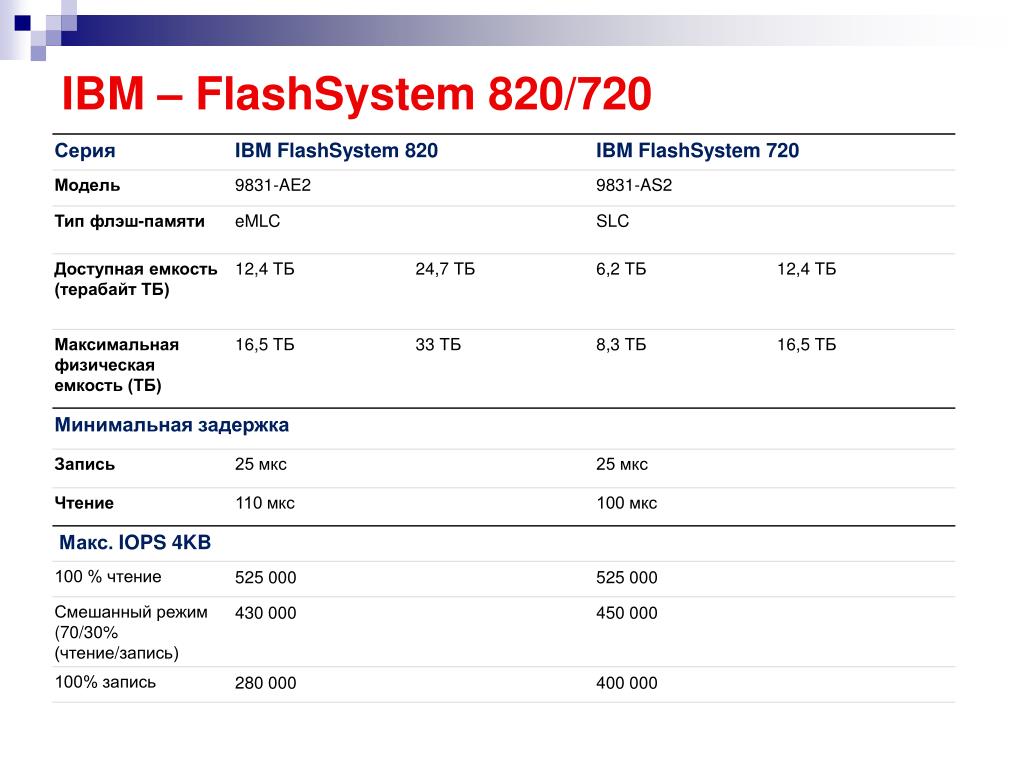Image resolution: width=1024 pixels, height=768 pixels.
Task: Select the header cell 'Серия'
Action: 85,151
